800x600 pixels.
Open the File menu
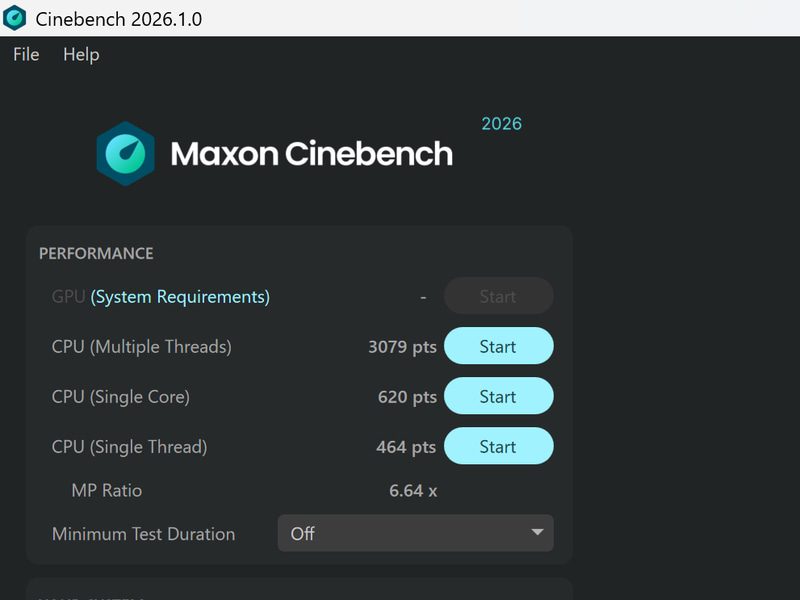click(26, 54)
